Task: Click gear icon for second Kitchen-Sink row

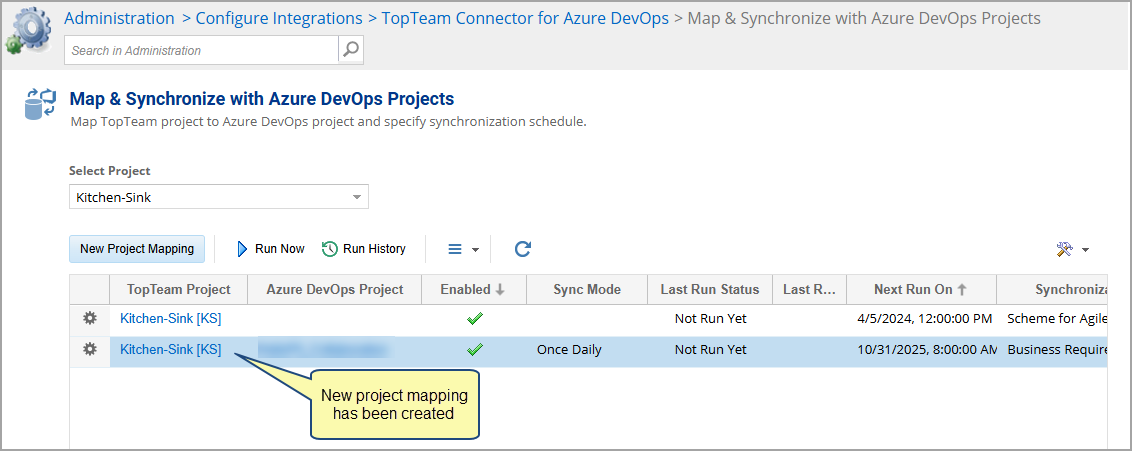Action: (89, 349)
